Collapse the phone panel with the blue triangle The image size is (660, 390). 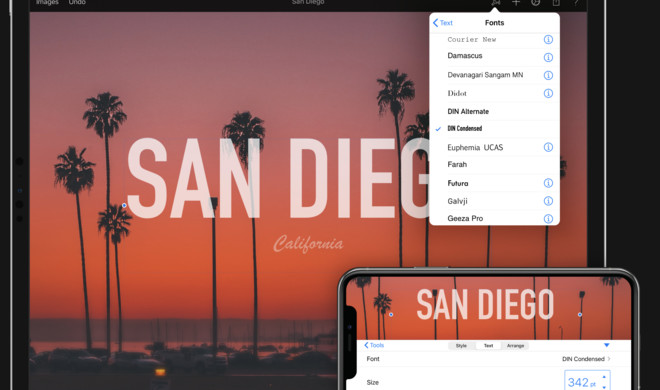tap(607, 345)
